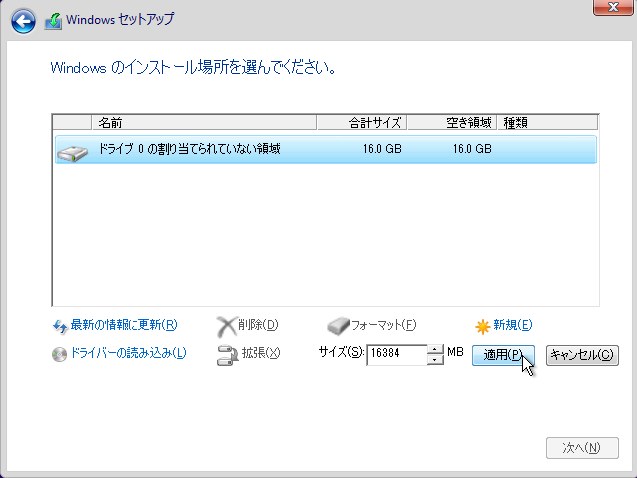Sort by the 合計サイズ column header

(362, 122)
